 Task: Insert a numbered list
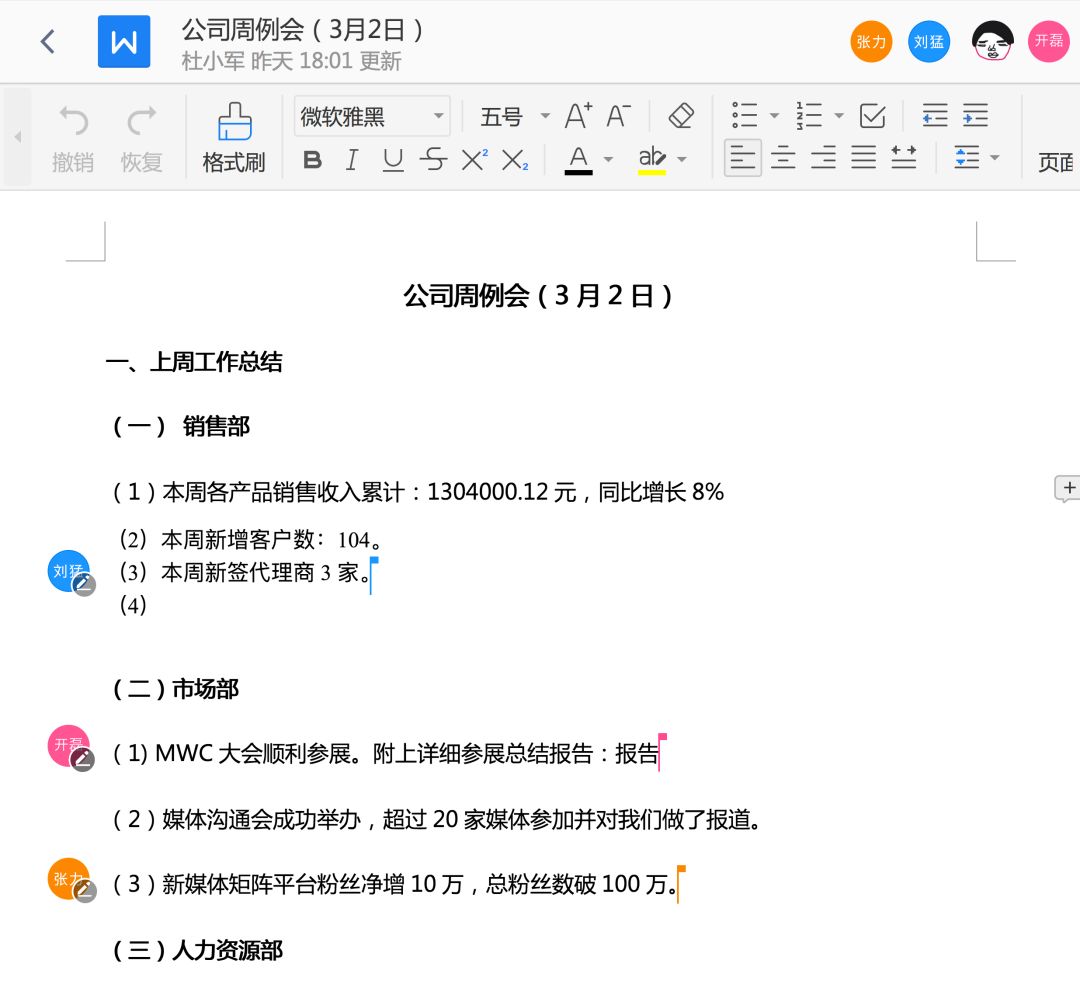[809, 115]
